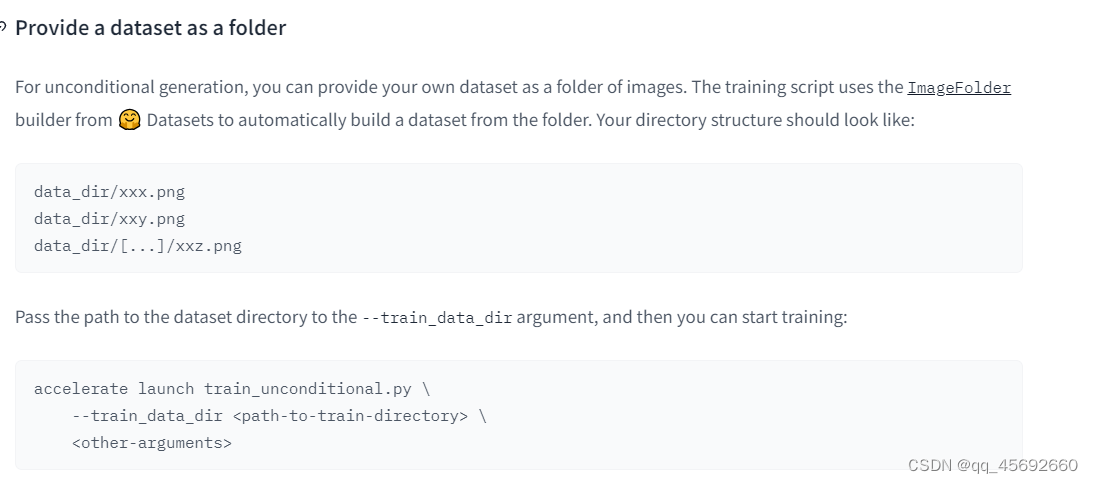1093x483 pixels.
Task: Click the CSDN @qq_45692660 watermark
Action: [993, 466]
